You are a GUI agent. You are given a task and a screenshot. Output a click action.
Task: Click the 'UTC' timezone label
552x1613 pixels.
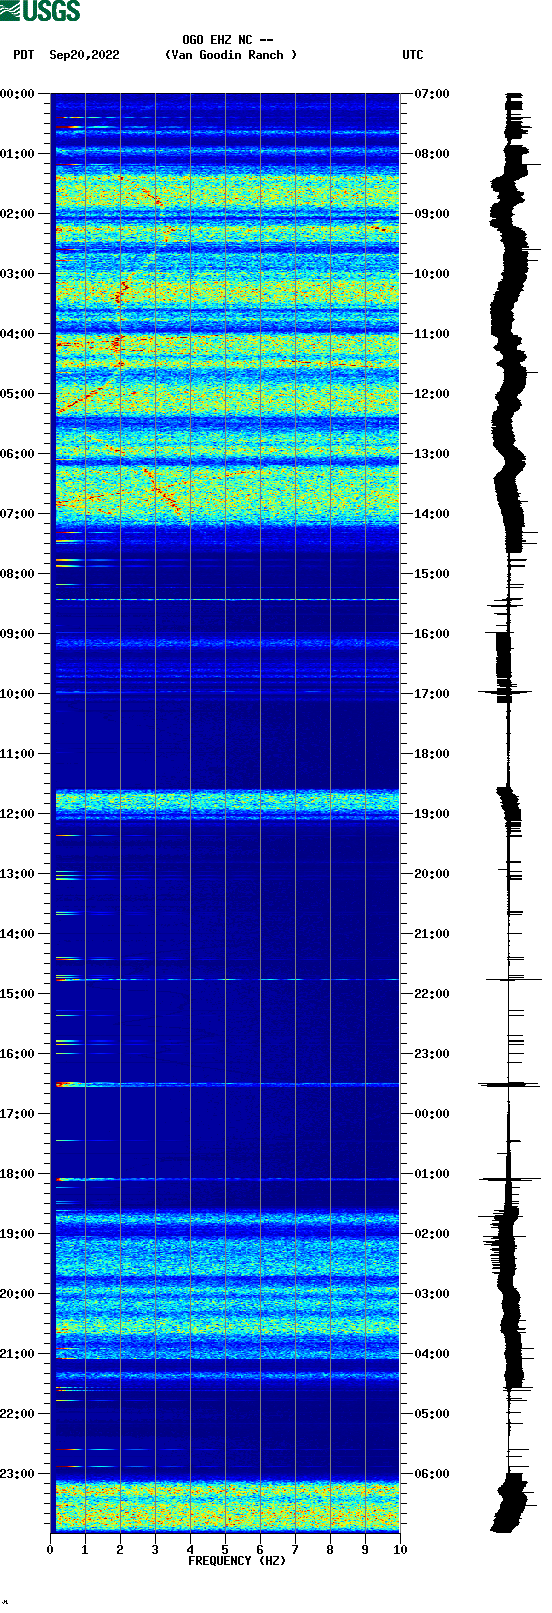[413, 55]
